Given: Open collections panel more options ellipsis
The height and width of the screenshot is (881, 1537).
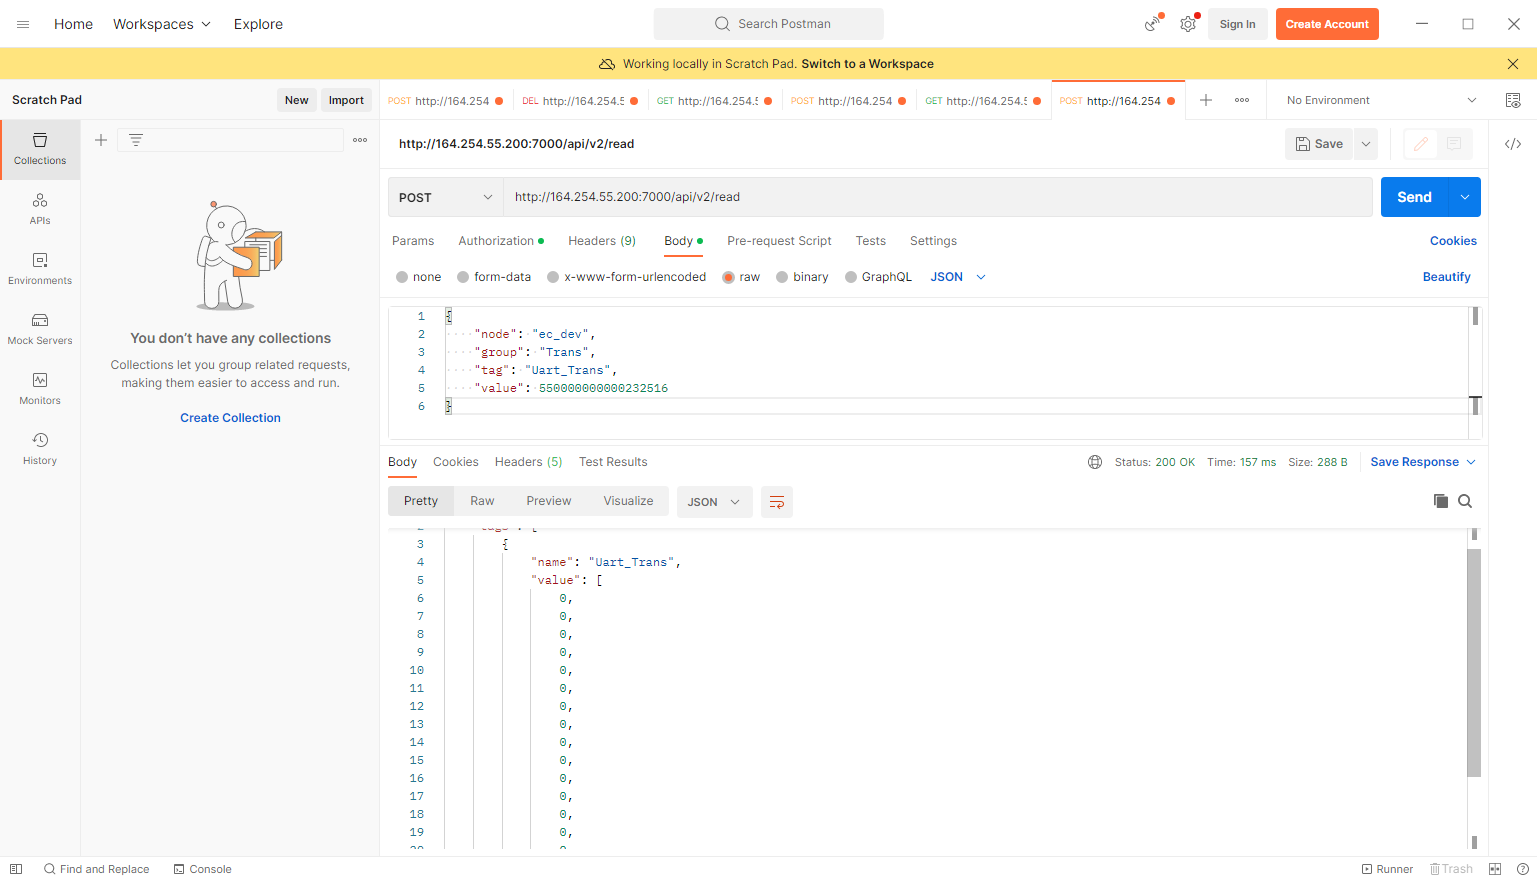Looking at the screenshot, I should coord(360,140).
